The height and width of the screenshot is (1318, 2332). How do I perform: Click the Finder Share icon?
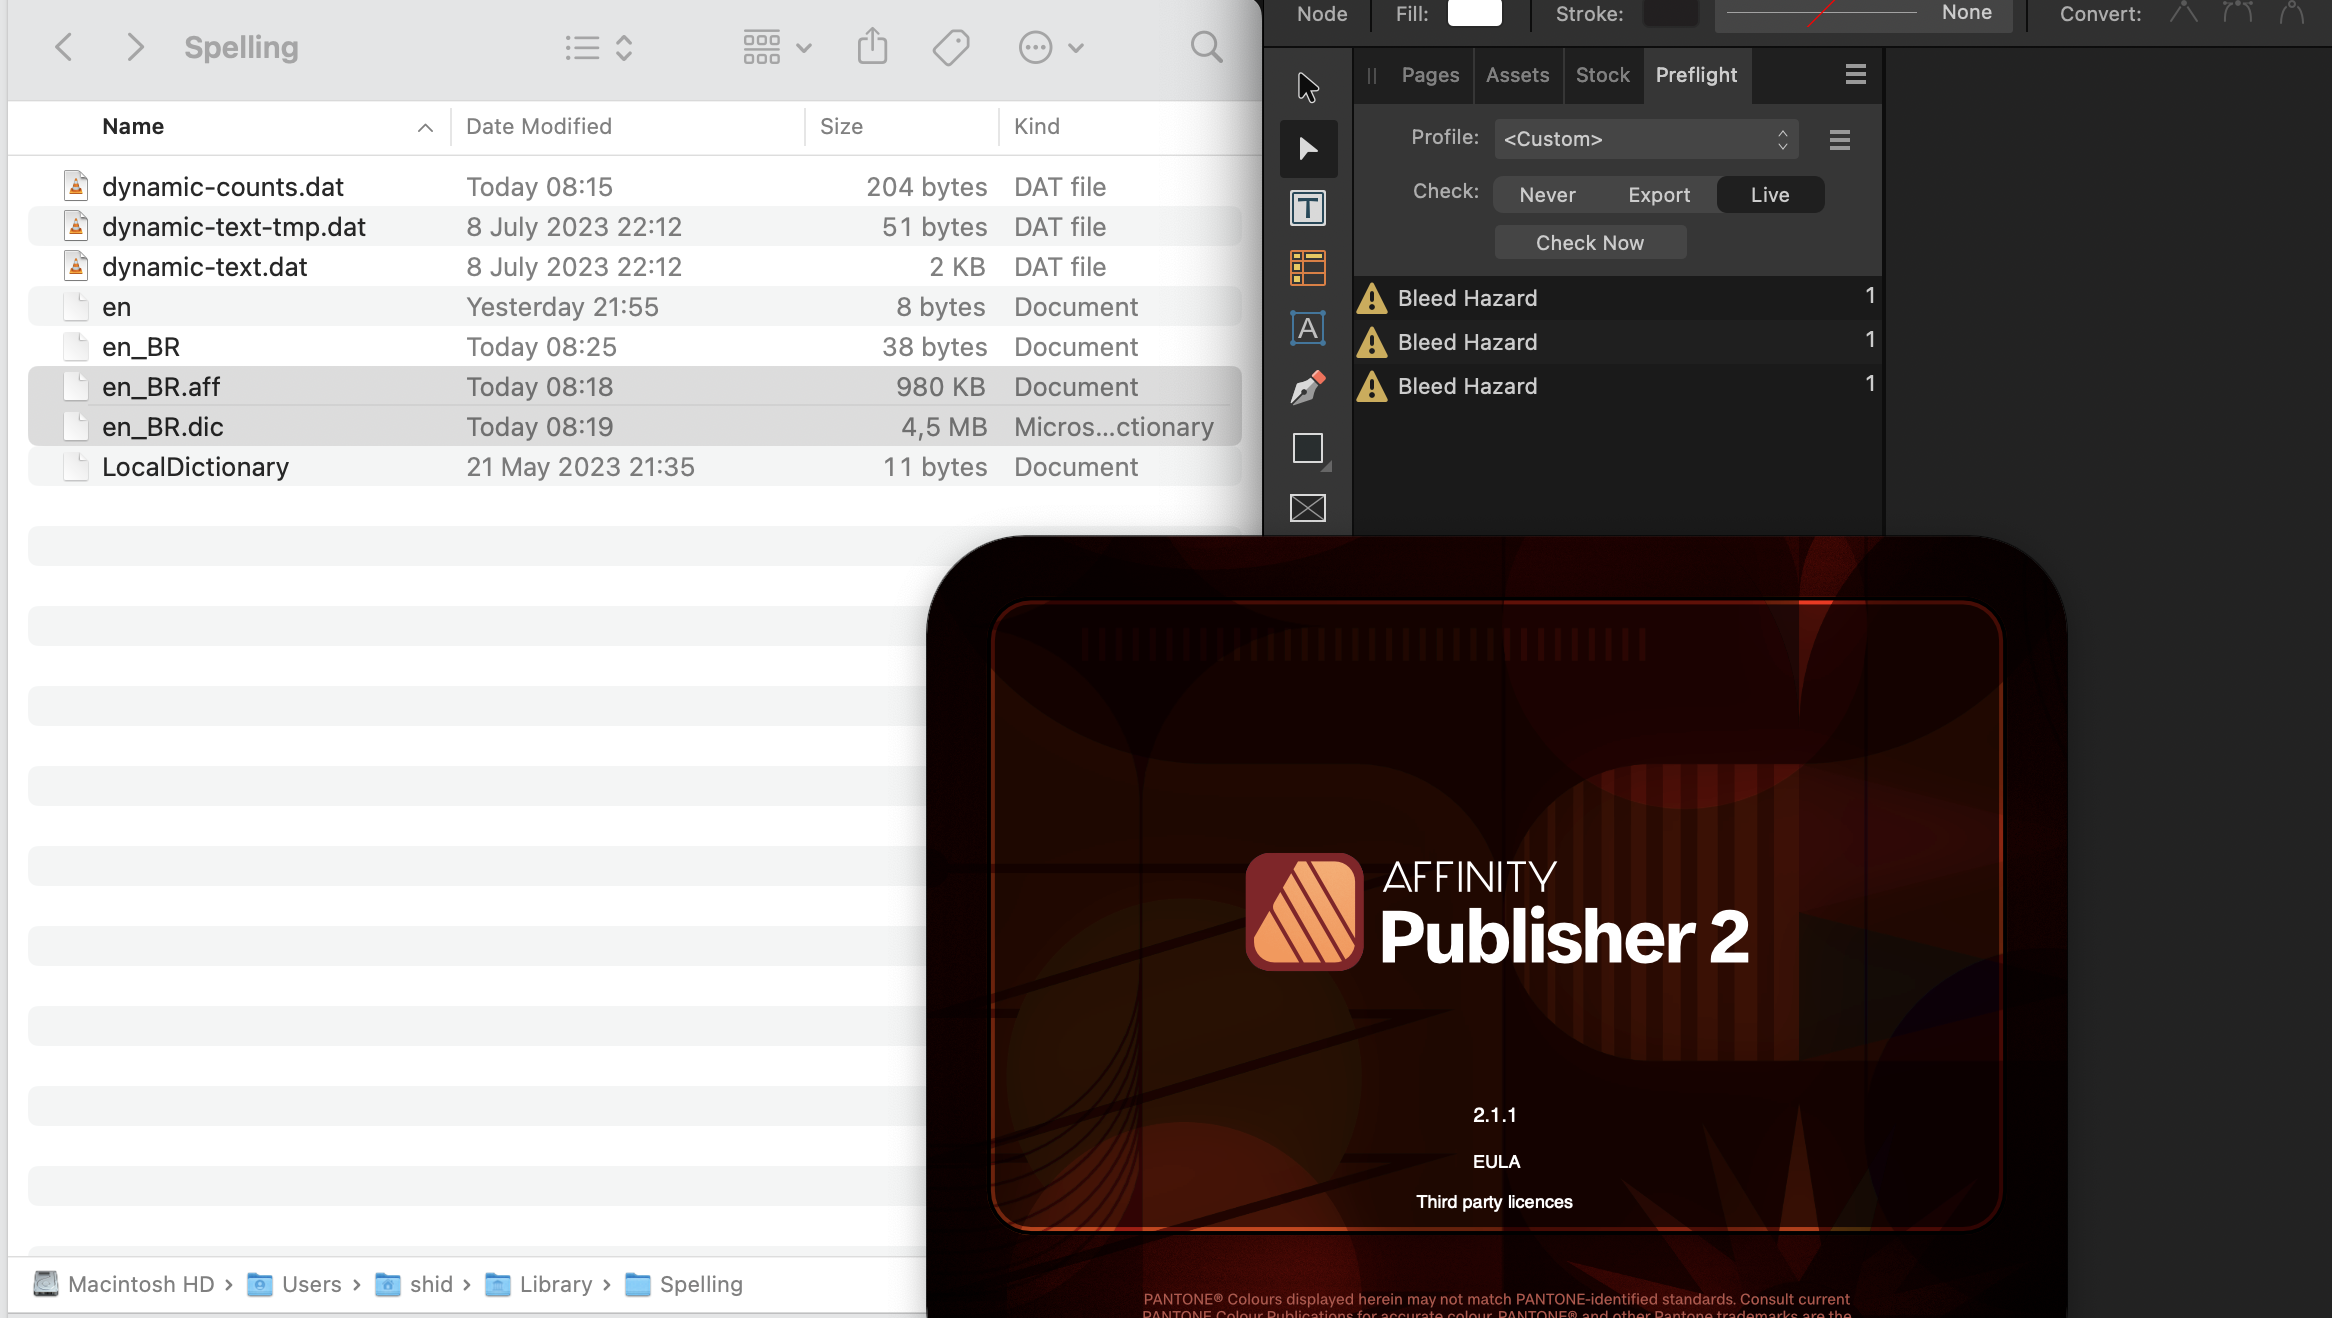click(x=872, y=46)
